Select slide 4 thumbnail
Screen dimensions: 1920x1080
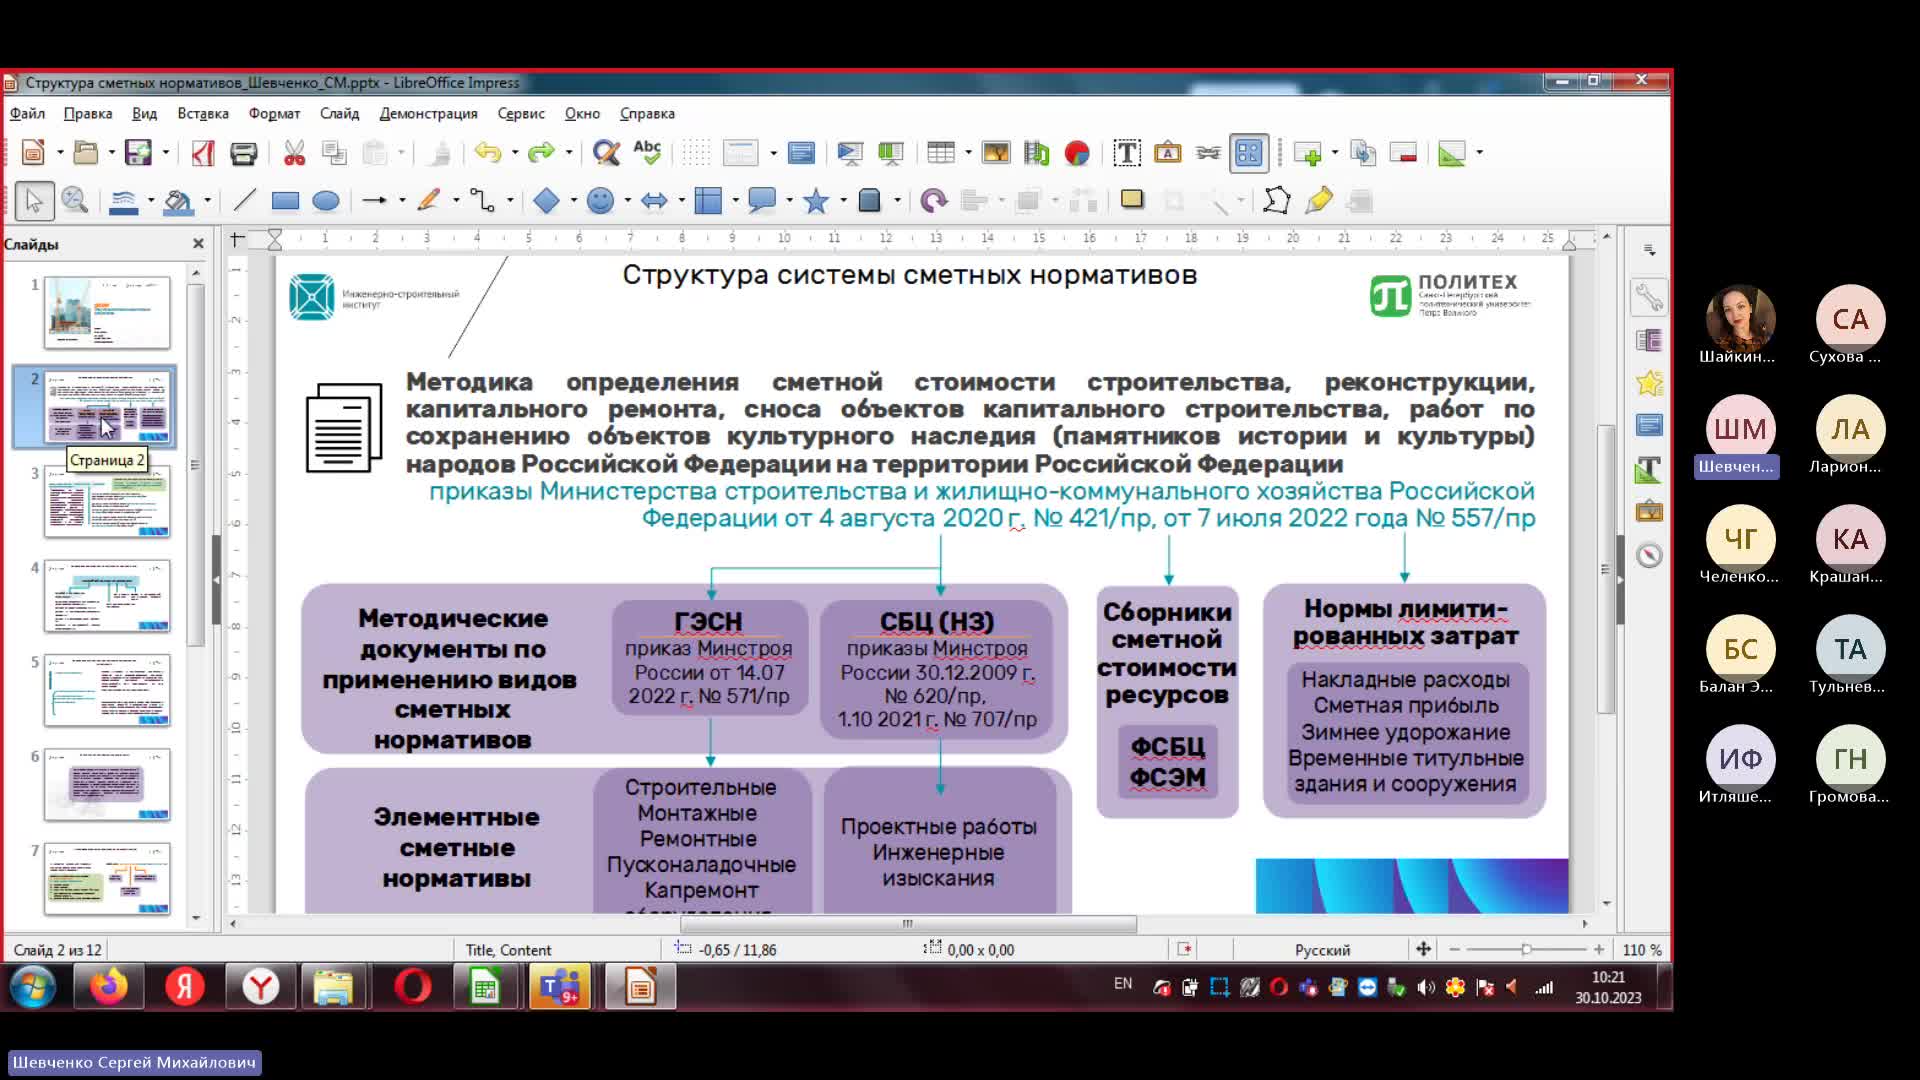tap(107, 597)
